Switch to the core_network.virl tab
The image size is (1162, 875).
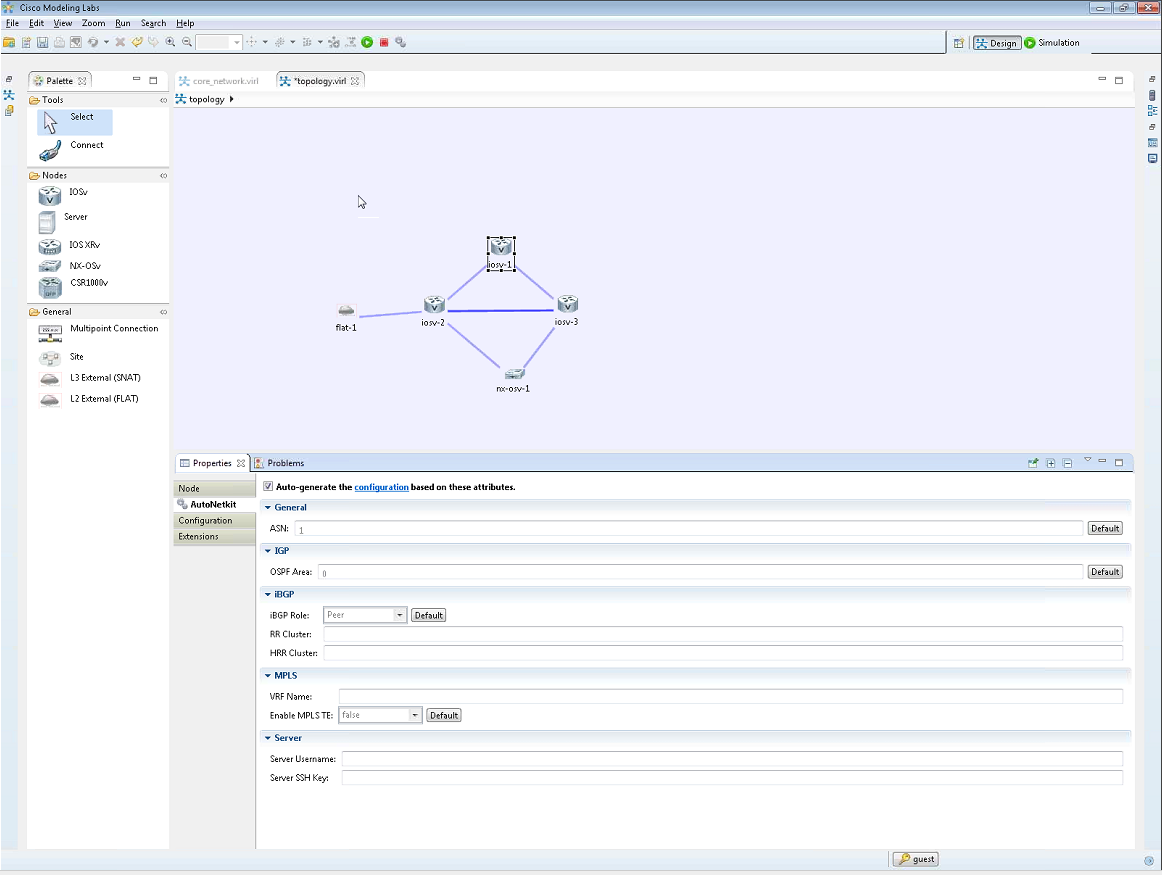(225, 81)
